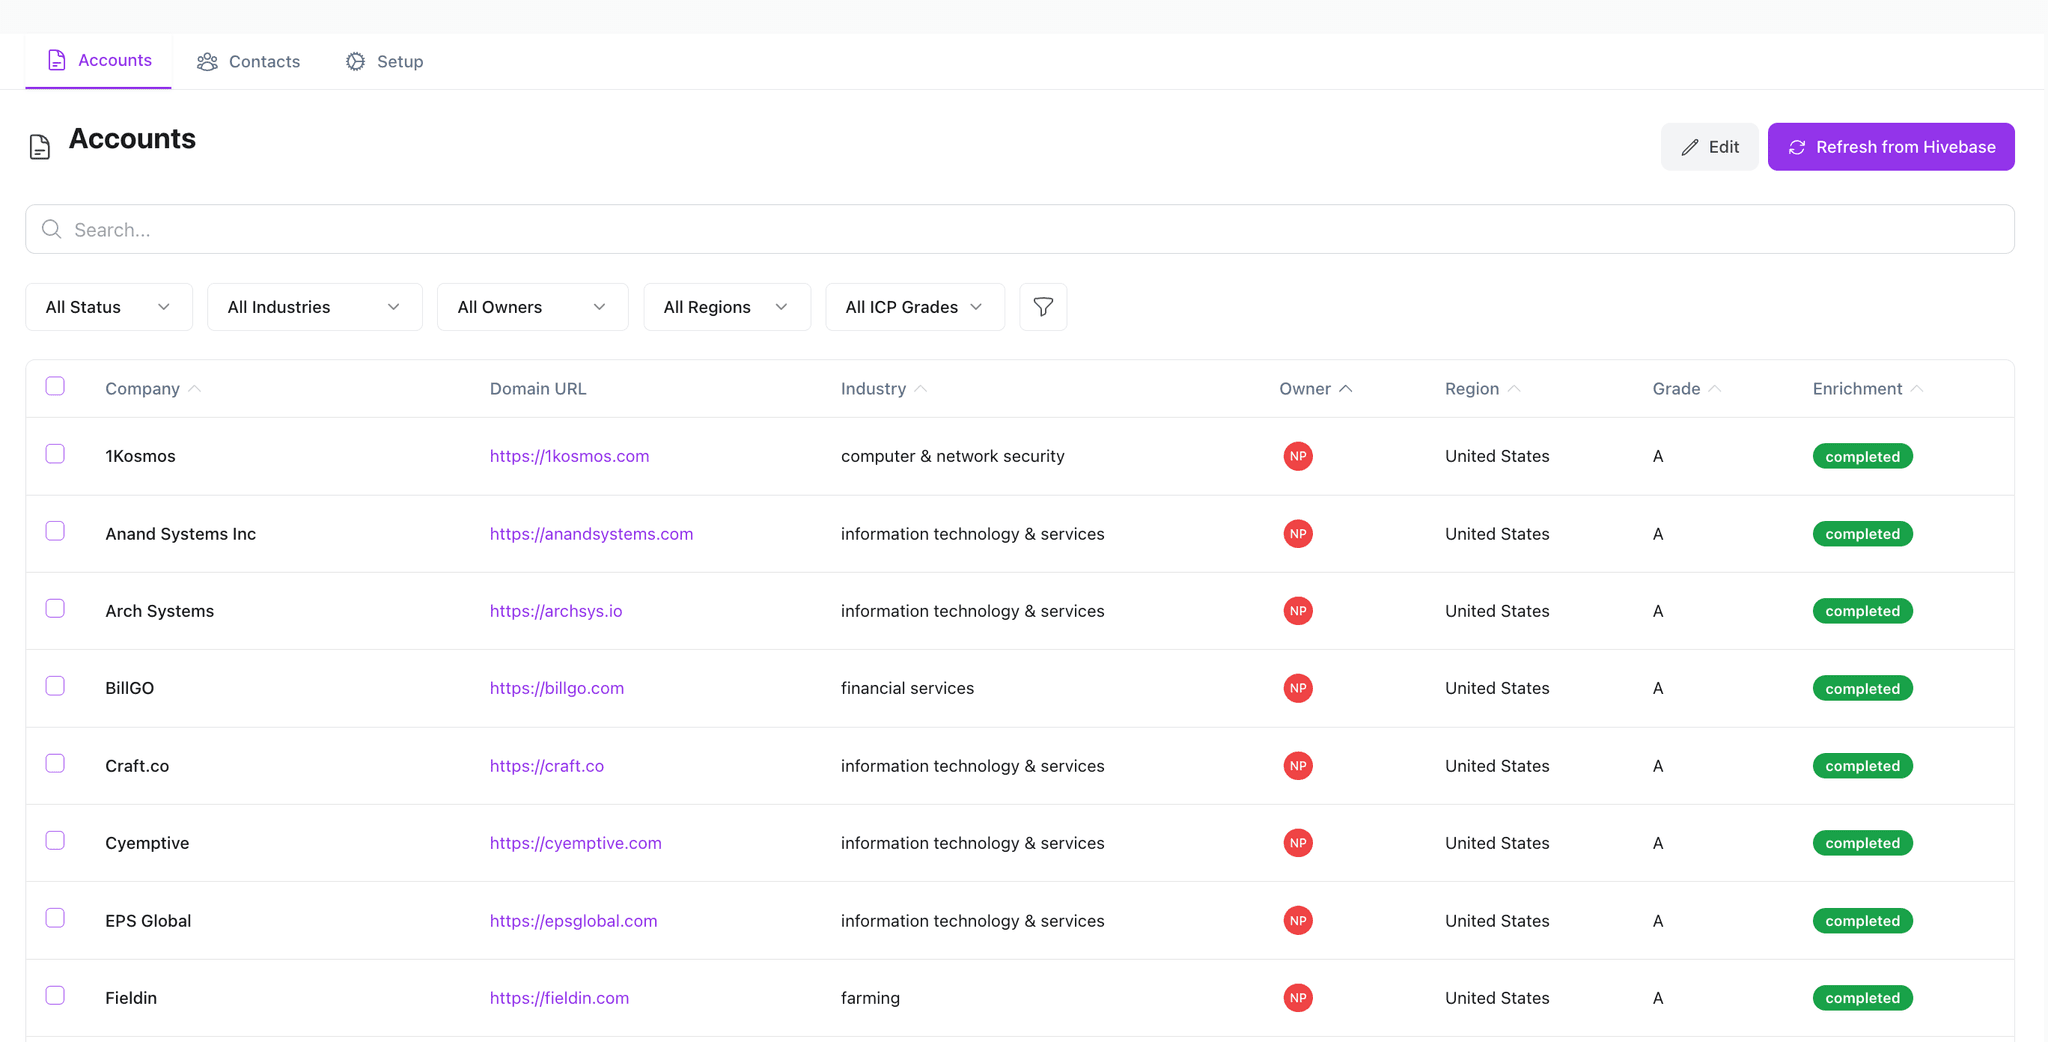
Task: Click the search magnifier icon
Action: pyautogui.click(x=51, y=229)
